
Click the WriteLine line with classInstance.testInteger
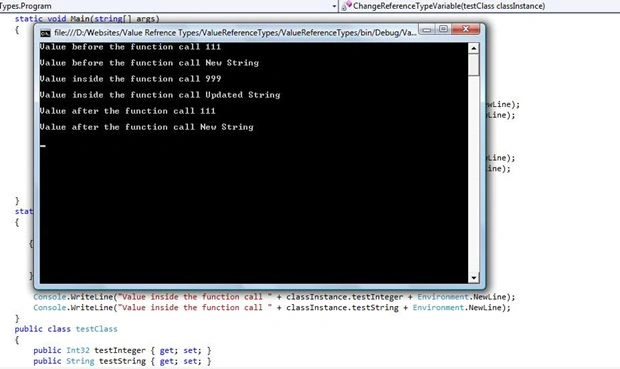click(x=274, y=297)
